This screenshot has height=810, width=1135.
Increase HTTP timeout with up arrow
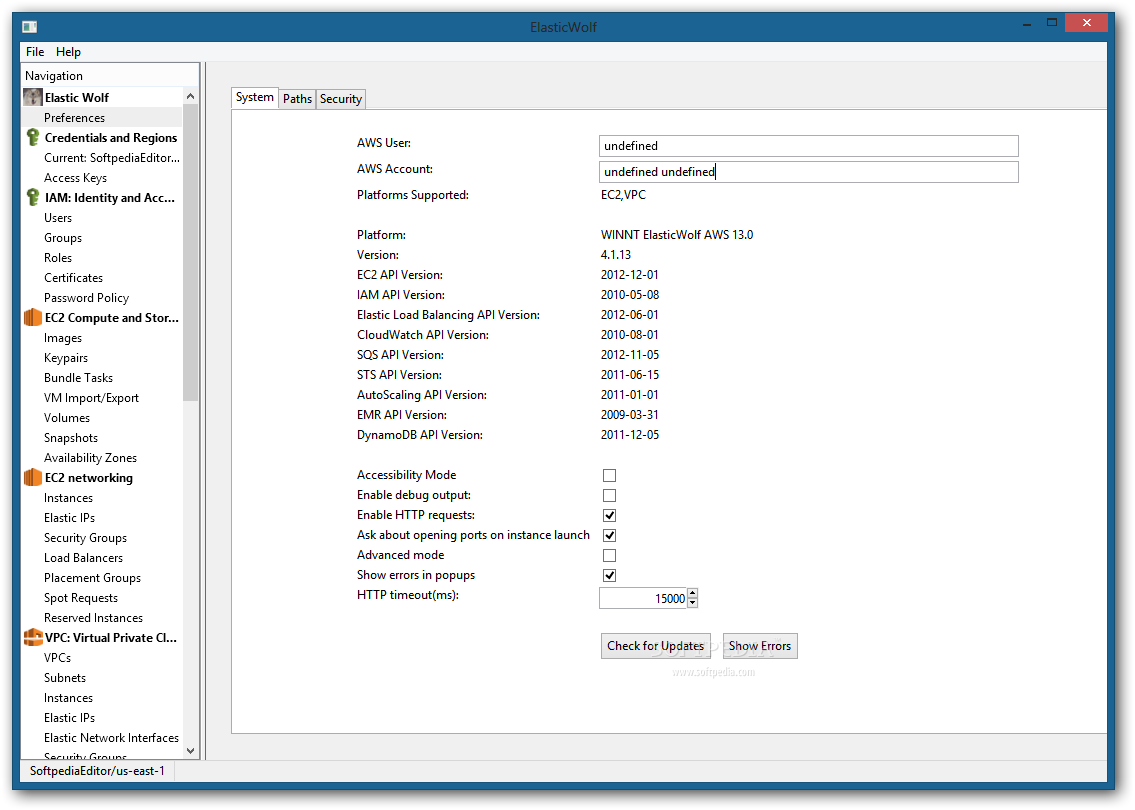click(693, 594)
